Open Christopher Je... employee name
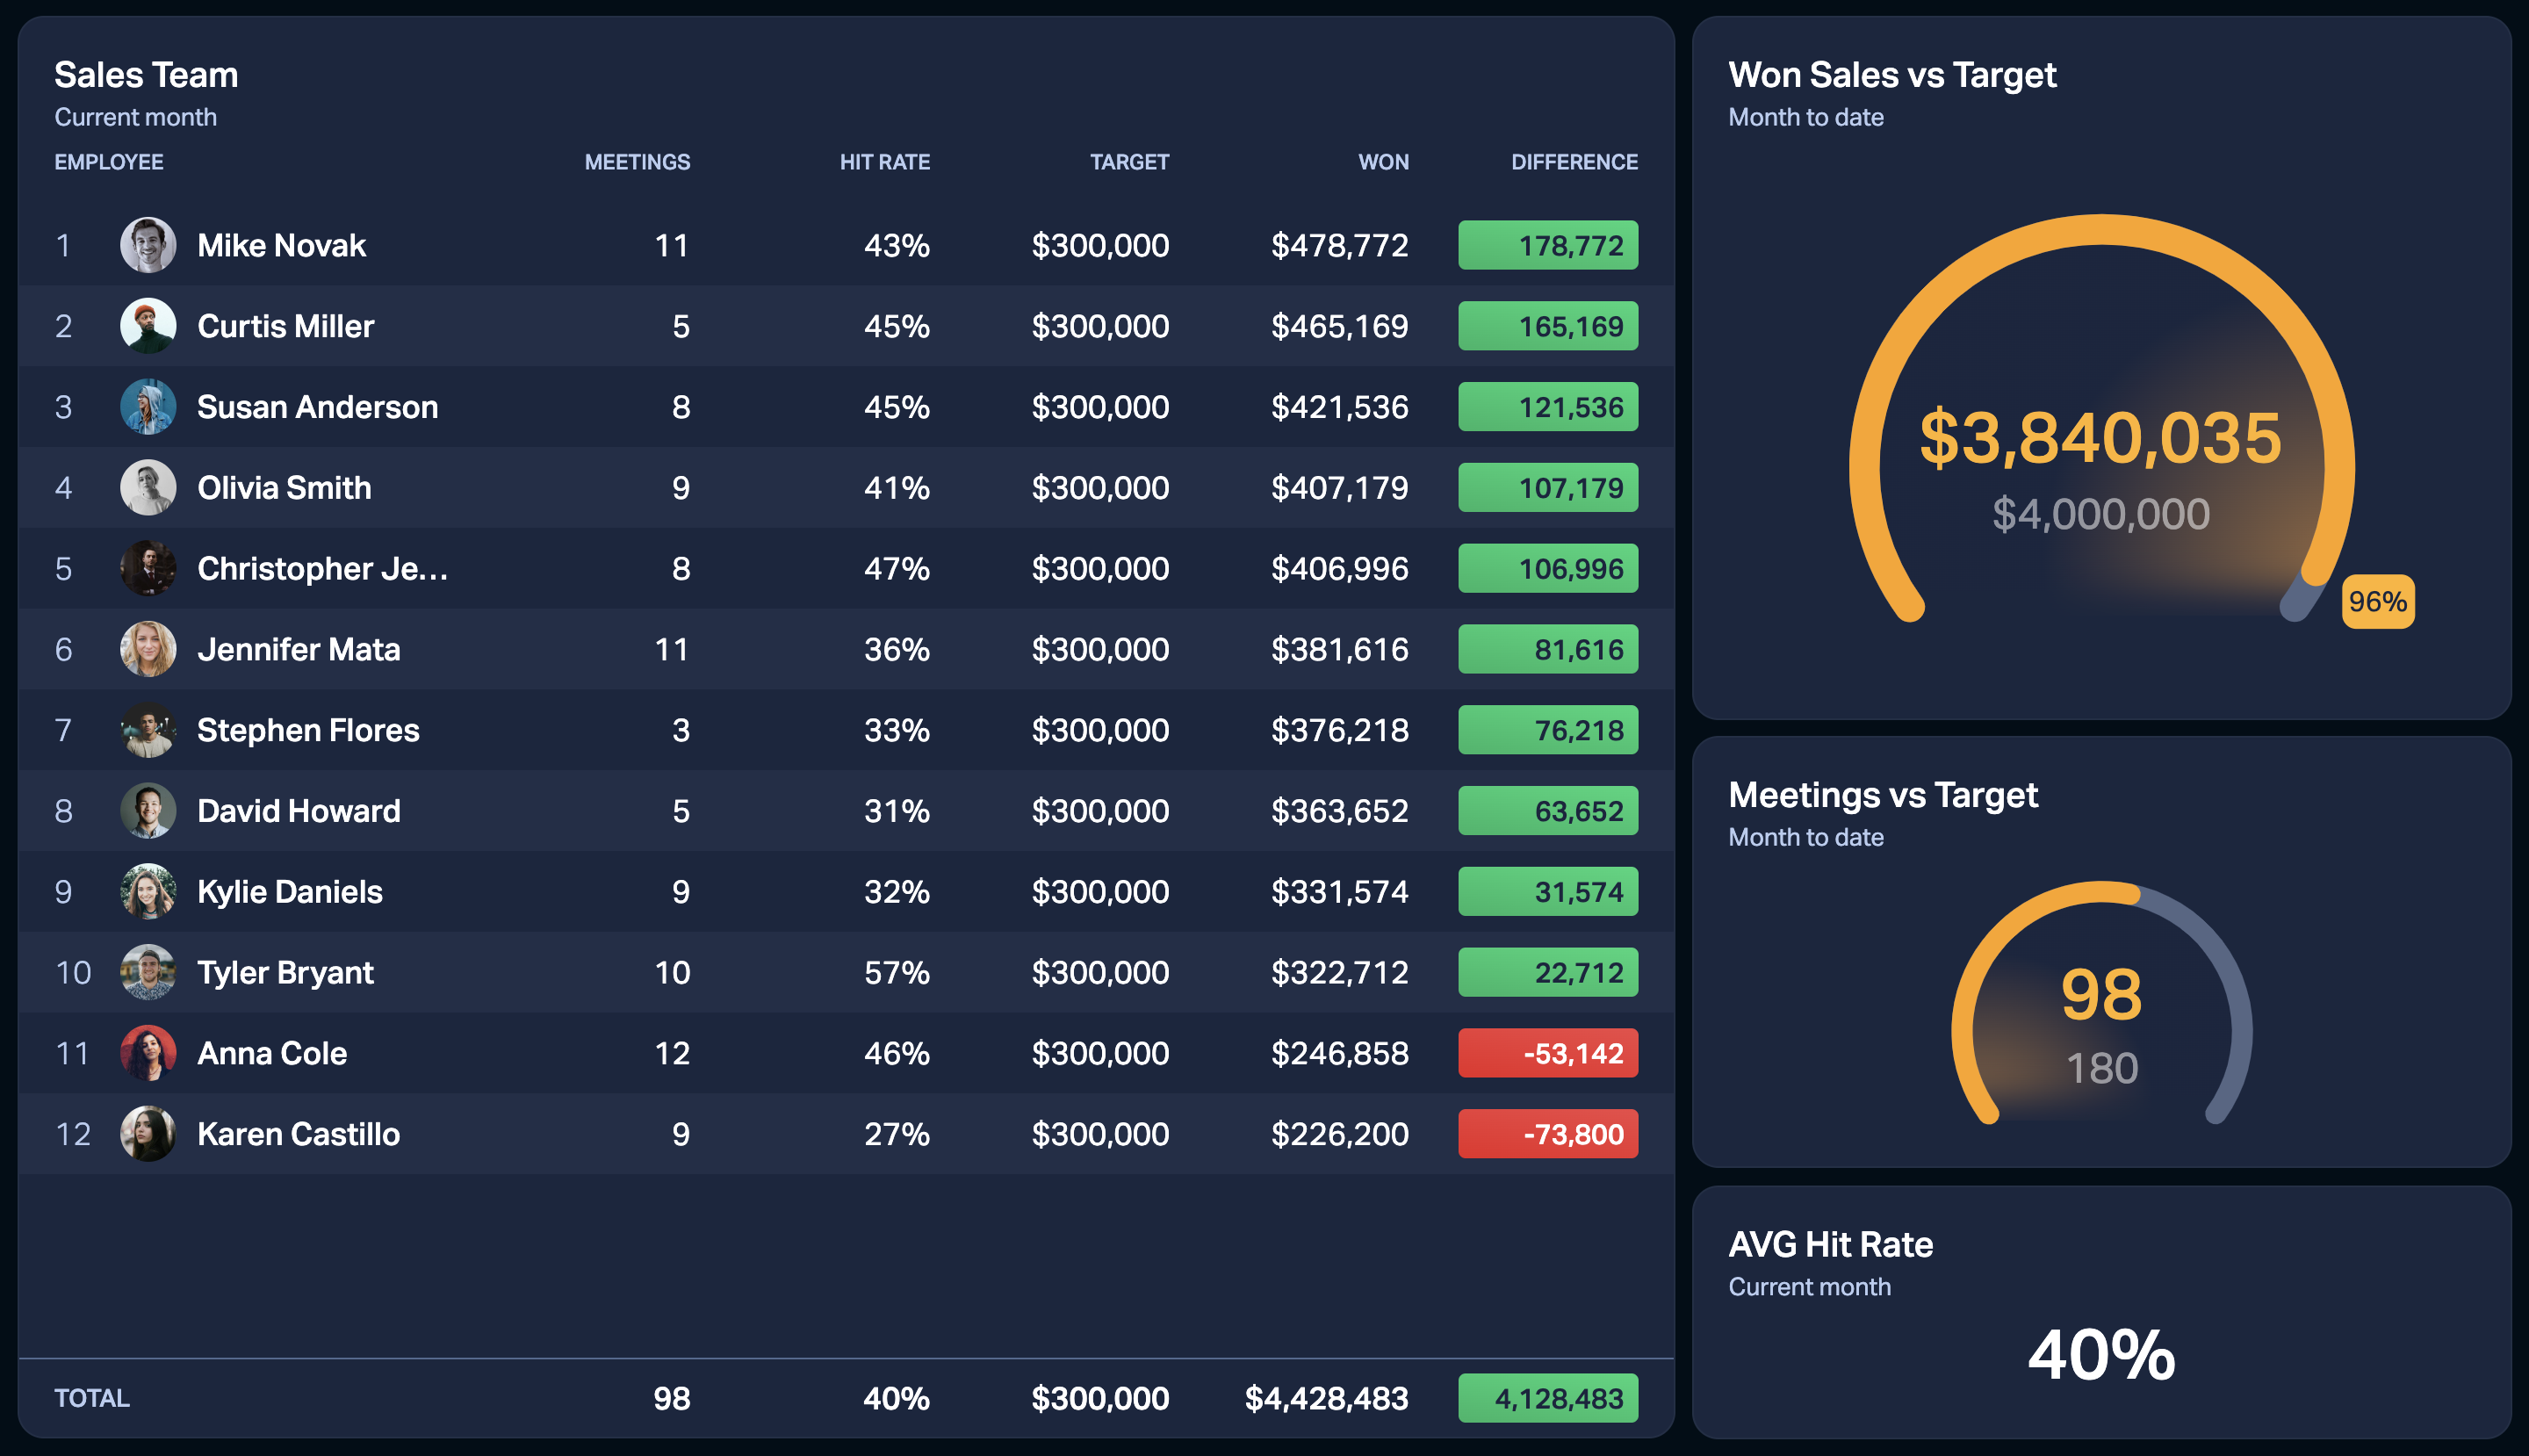The image size is (2529, 1456). pos(323,569)
